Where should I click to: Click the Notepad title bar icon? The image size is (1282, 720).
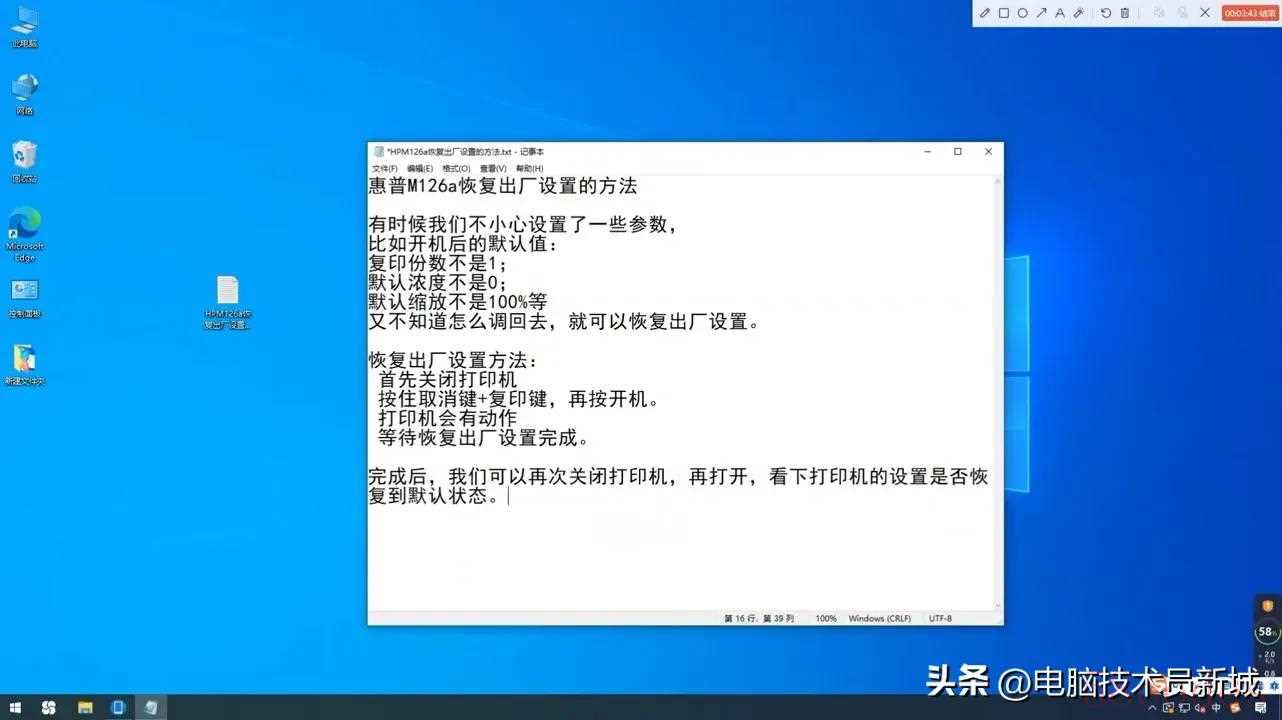[379, 152]
